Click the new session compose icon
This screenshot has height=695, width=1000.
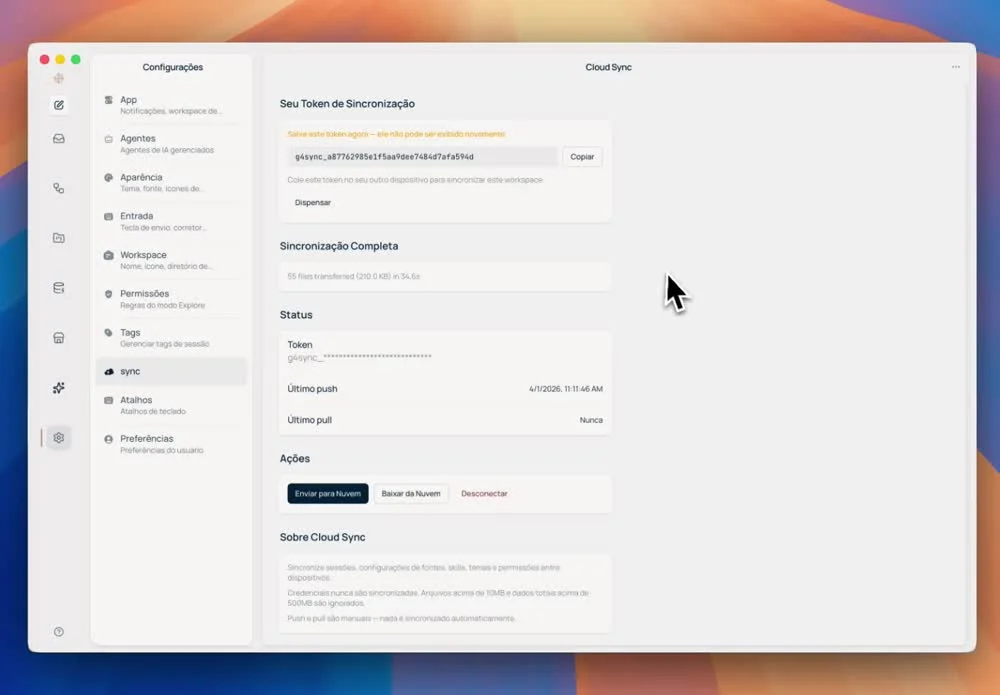click(59, 105)
